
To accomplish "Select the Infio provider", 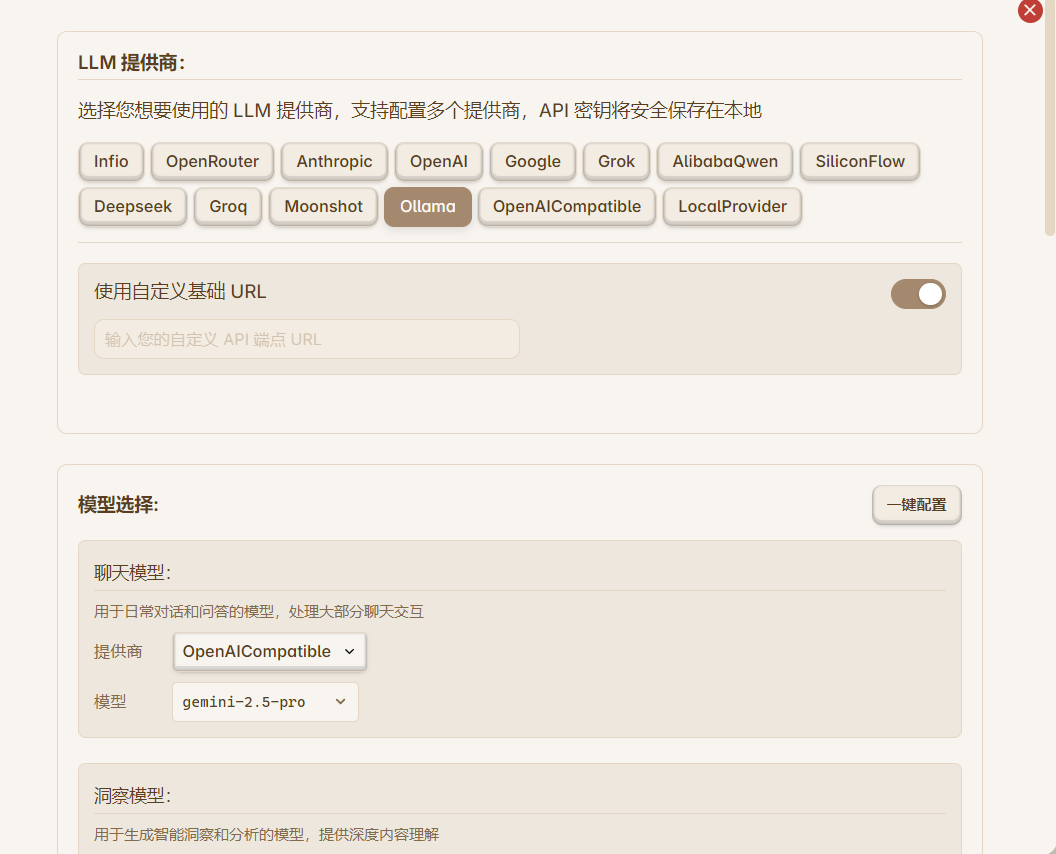I will [111, 162].
